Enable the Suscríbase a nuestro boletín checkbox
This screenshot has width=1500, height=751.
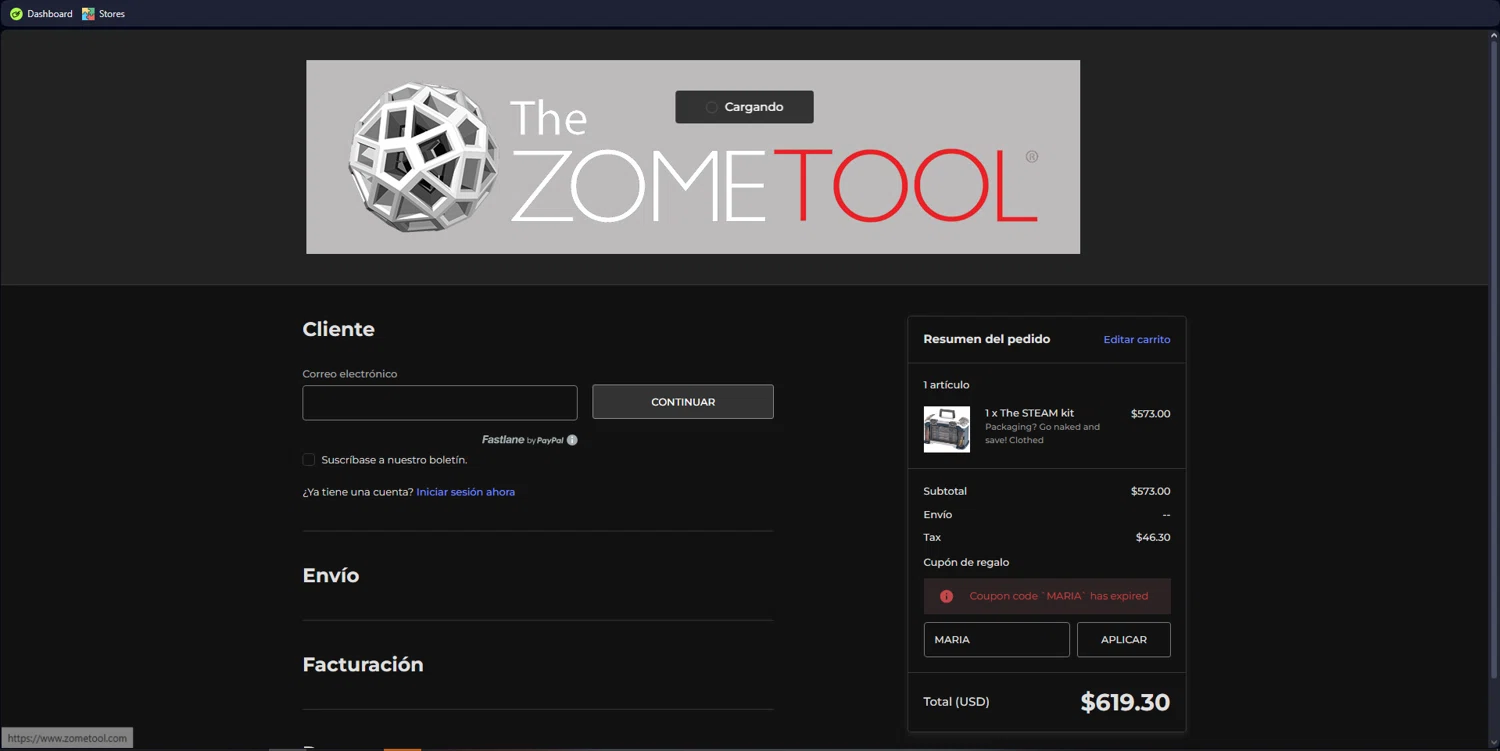(x=309, y=460)
